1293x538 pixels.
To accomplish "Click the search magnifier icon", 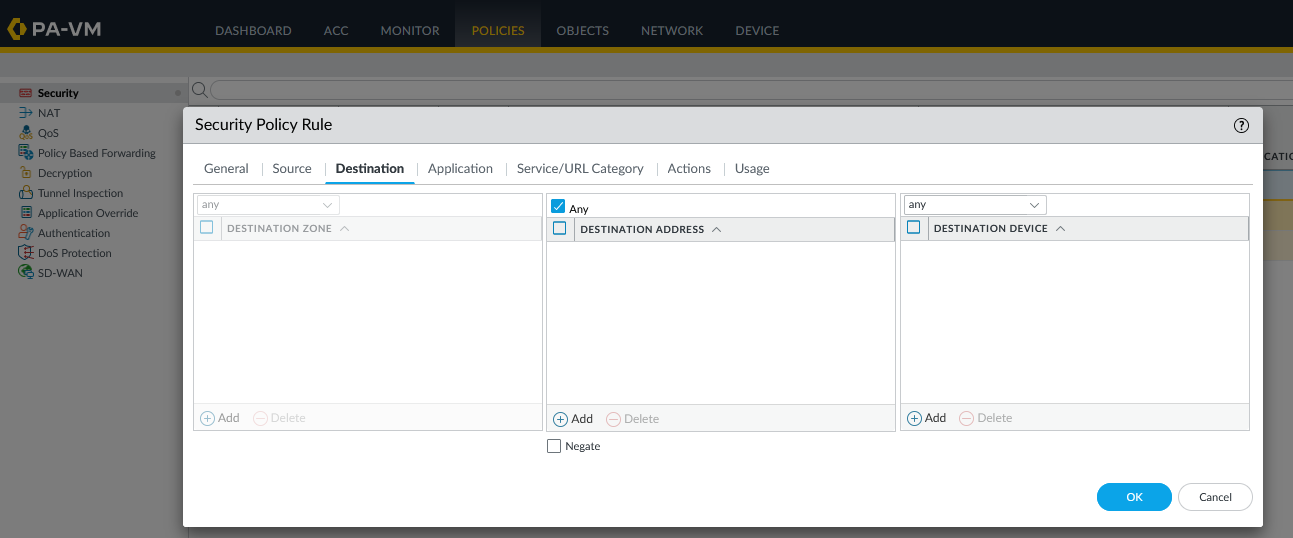I will [199, 90].
